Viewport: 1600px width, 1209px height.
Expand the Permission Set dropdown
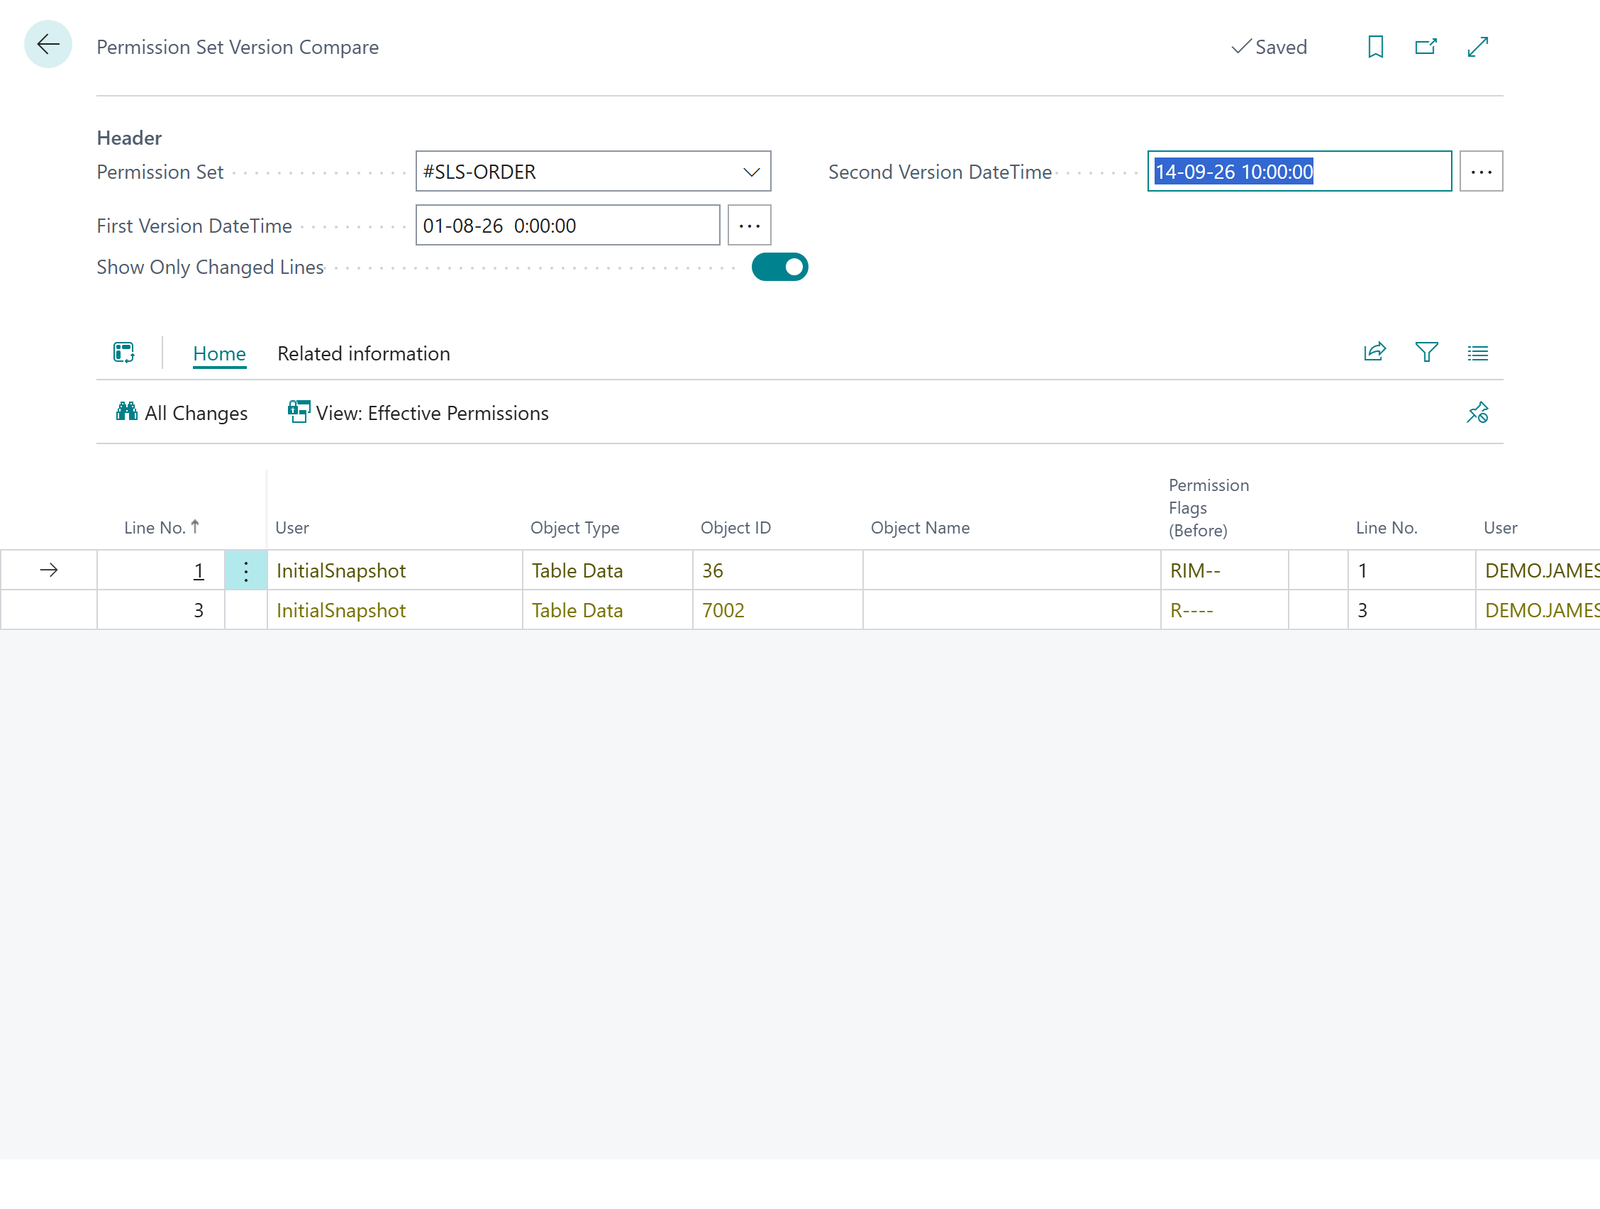752,172
